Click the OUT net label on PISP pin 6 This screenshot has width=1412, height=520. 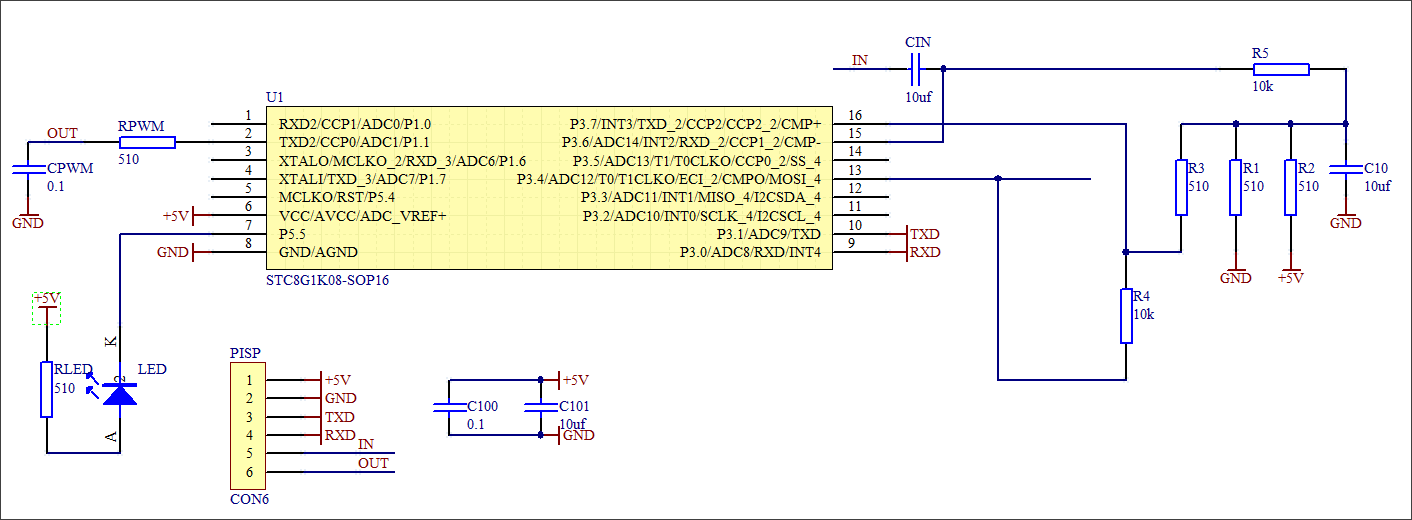(x=373, y=463)
